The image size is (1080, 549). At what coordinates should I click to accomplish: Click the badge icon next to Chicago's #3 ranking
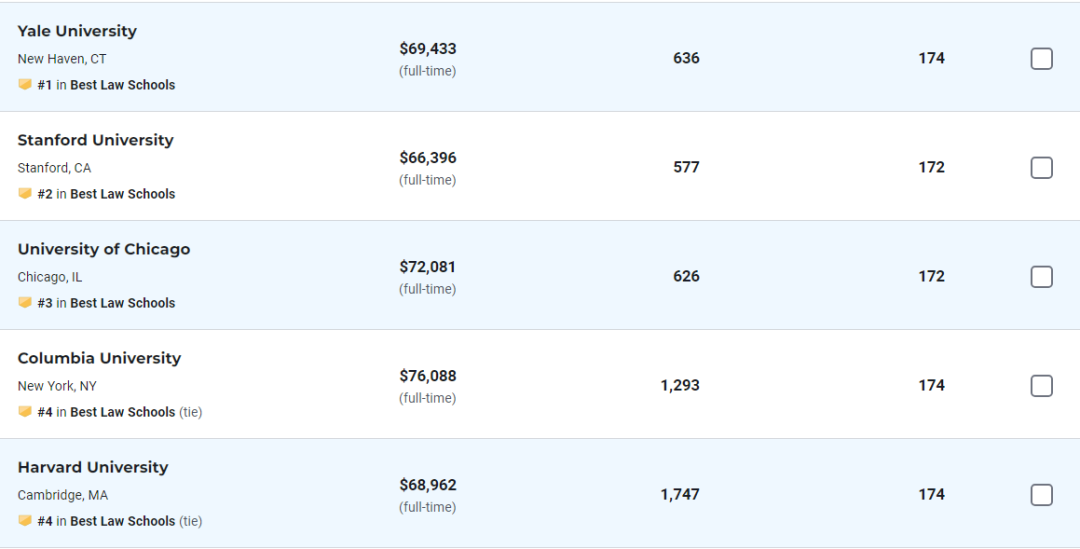point(25,302)
